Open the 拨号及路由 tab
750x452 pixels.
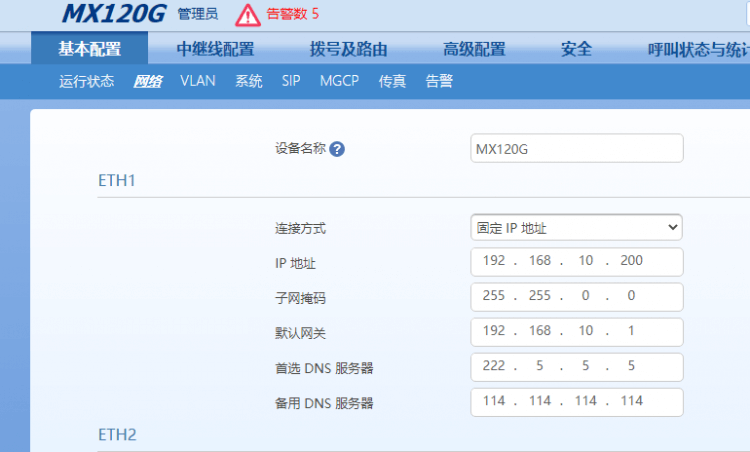(348, 49)
